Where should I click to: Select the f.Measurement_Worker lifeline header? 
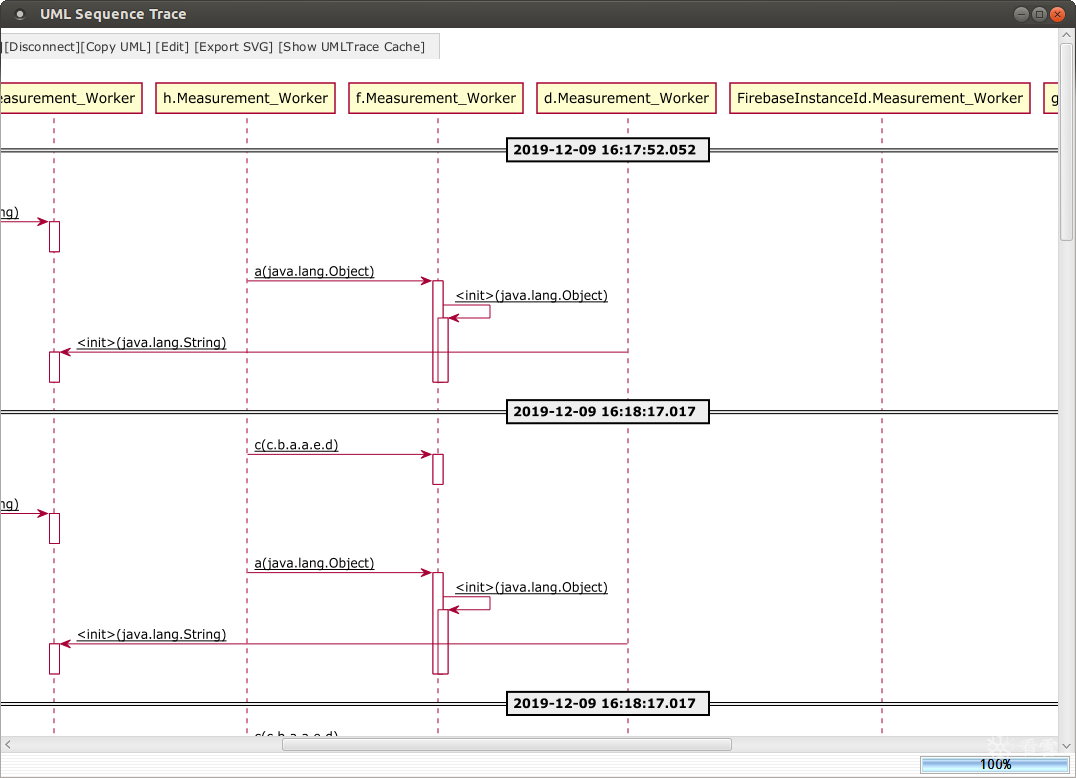(x=436, y=98)
